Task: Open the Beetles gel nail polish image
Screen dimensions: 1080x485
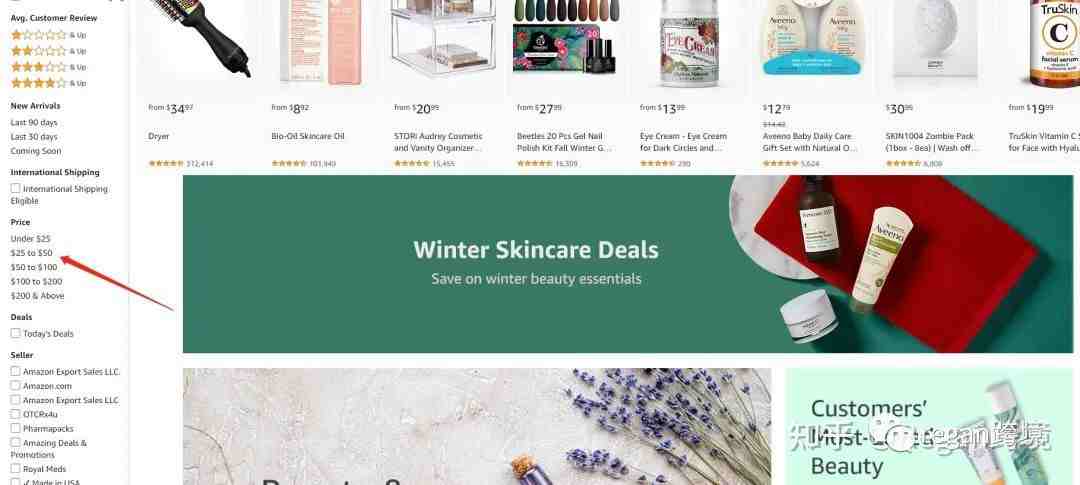Action: pyautogui.click(x=566, y=43)
